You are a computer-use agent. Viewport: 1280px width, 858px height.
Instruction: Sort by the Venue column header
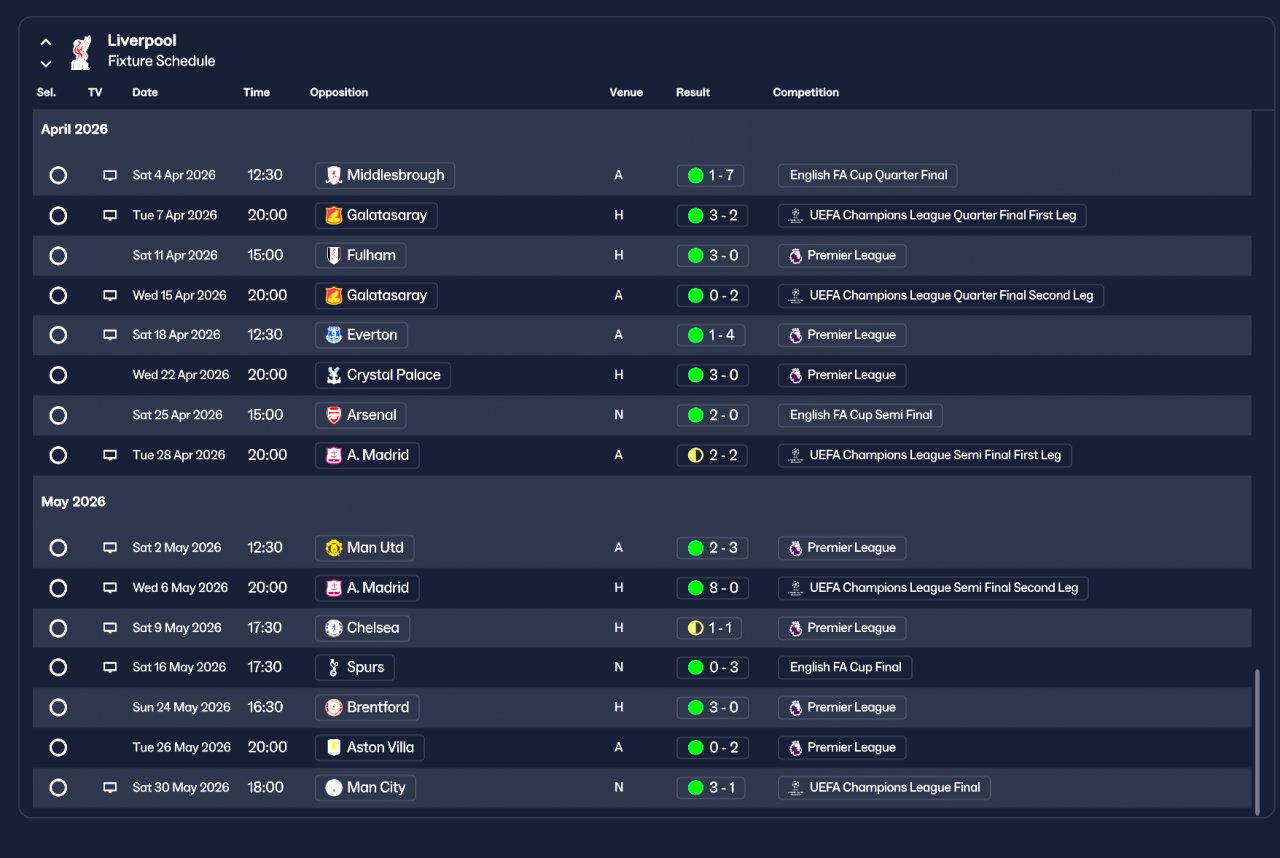[626, 92]
